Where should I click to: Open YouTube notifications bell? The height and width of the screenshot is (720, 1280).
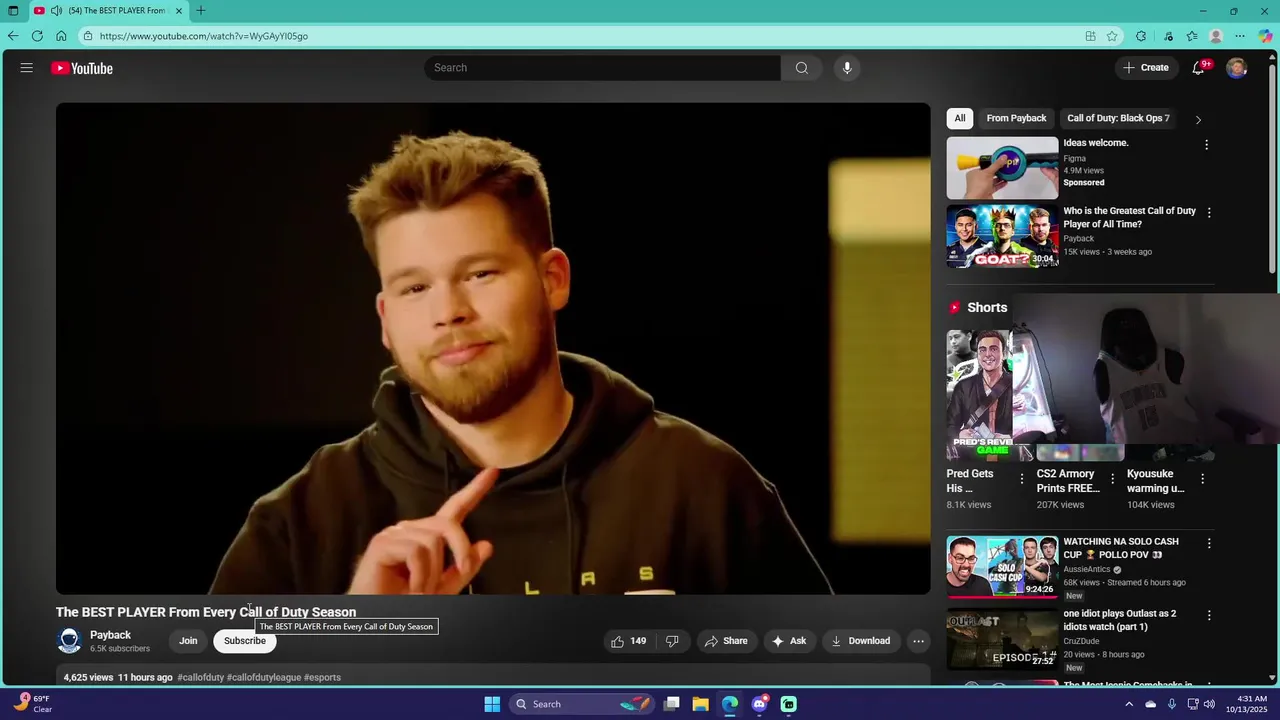pos(1199,68)
